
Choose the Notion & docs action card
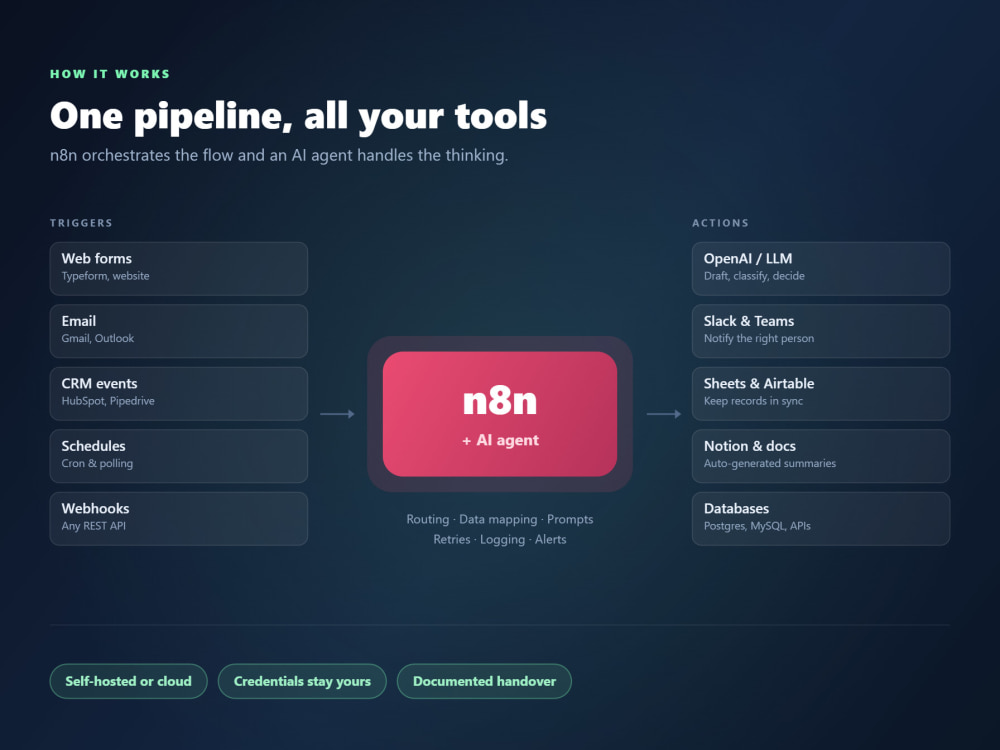click(x=821, y=456)
